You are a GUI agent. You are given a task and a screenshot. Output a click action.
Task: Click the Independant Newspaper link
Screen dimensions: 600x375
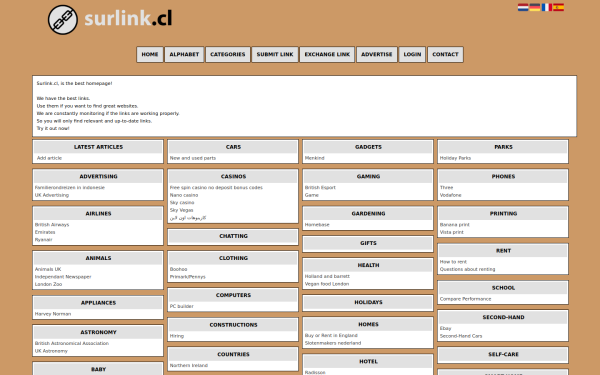point(63,277)
